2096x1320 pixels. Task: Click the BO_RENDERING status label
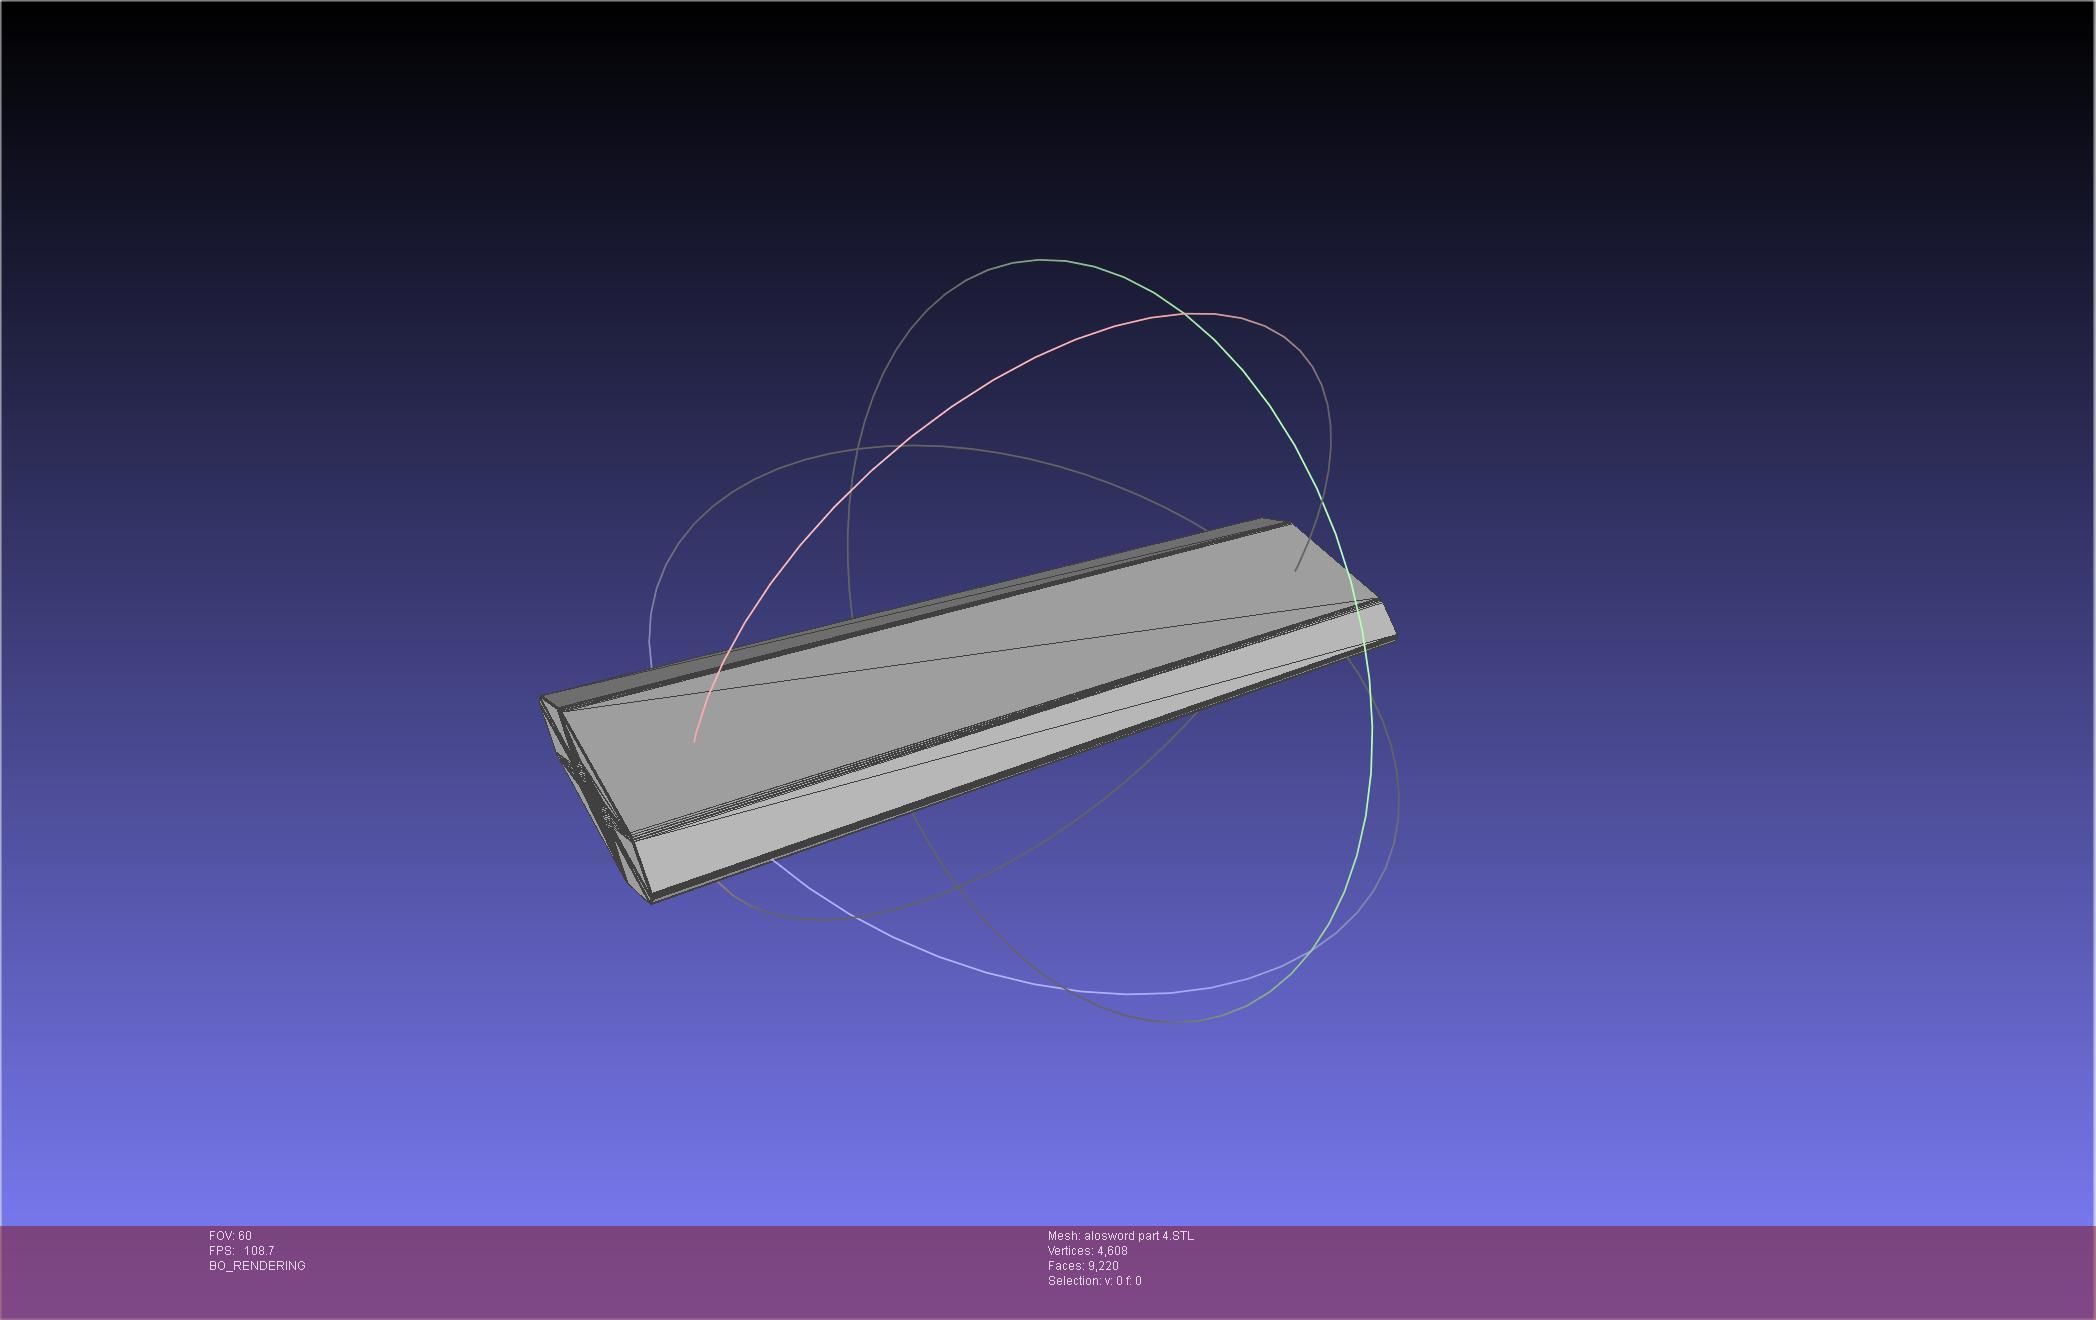pos(257,1266)
